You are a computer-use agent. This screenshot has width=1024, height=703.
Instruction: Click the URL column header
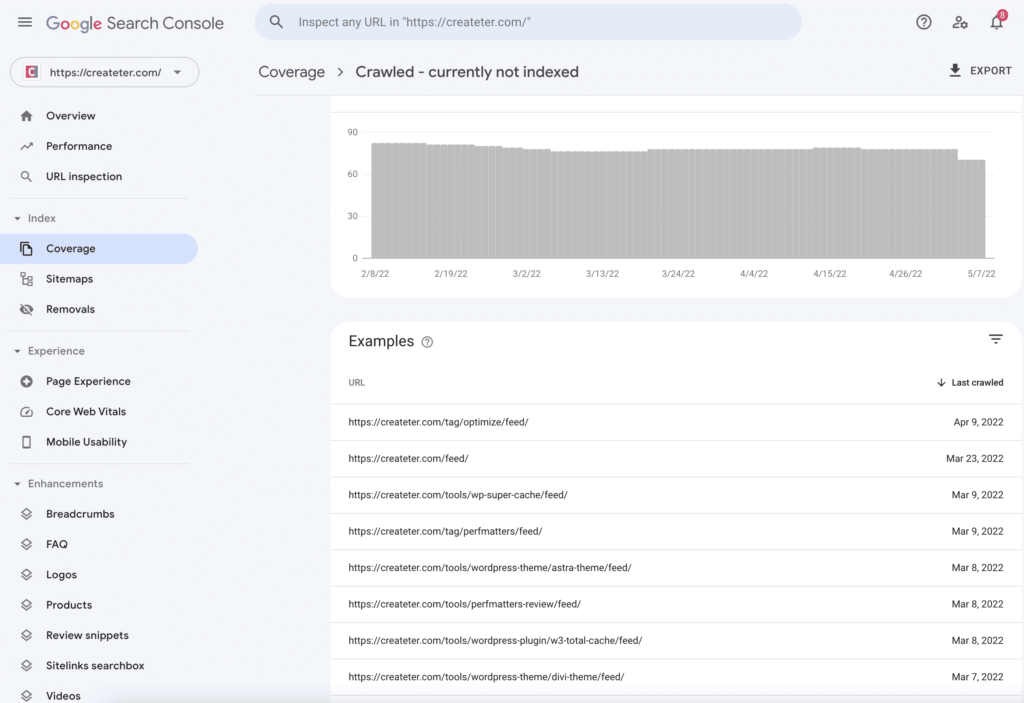[357, 383]
